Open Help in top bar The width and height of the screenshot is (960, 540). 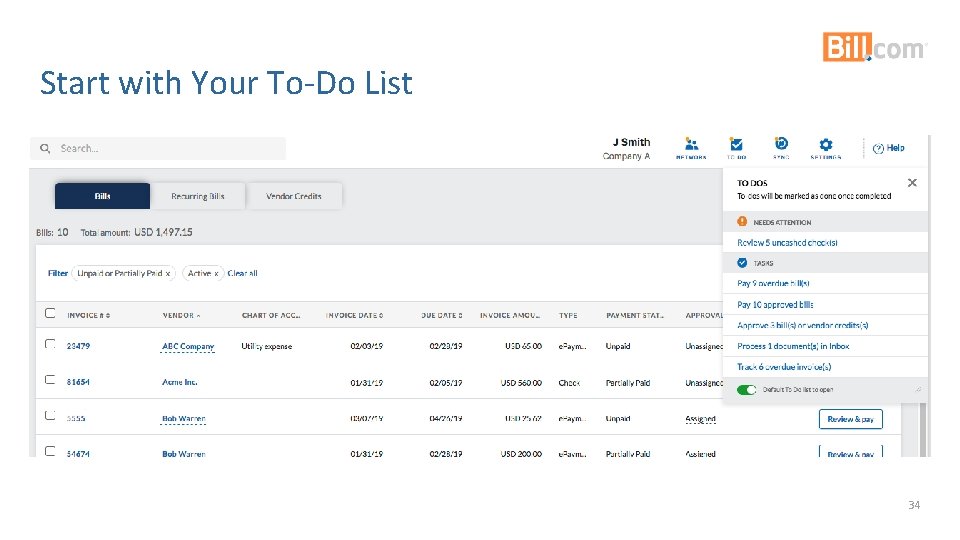(x=888, y=148)
